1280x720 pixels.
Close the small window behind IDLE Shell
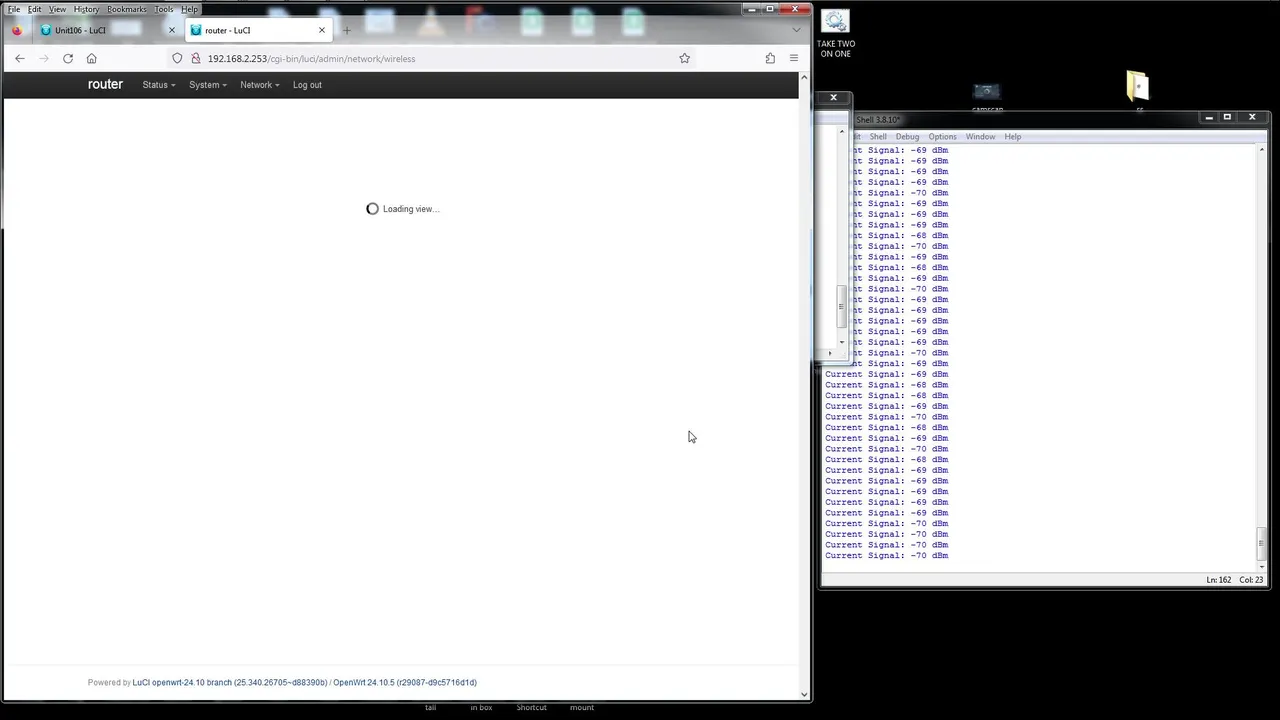point(833,98)
